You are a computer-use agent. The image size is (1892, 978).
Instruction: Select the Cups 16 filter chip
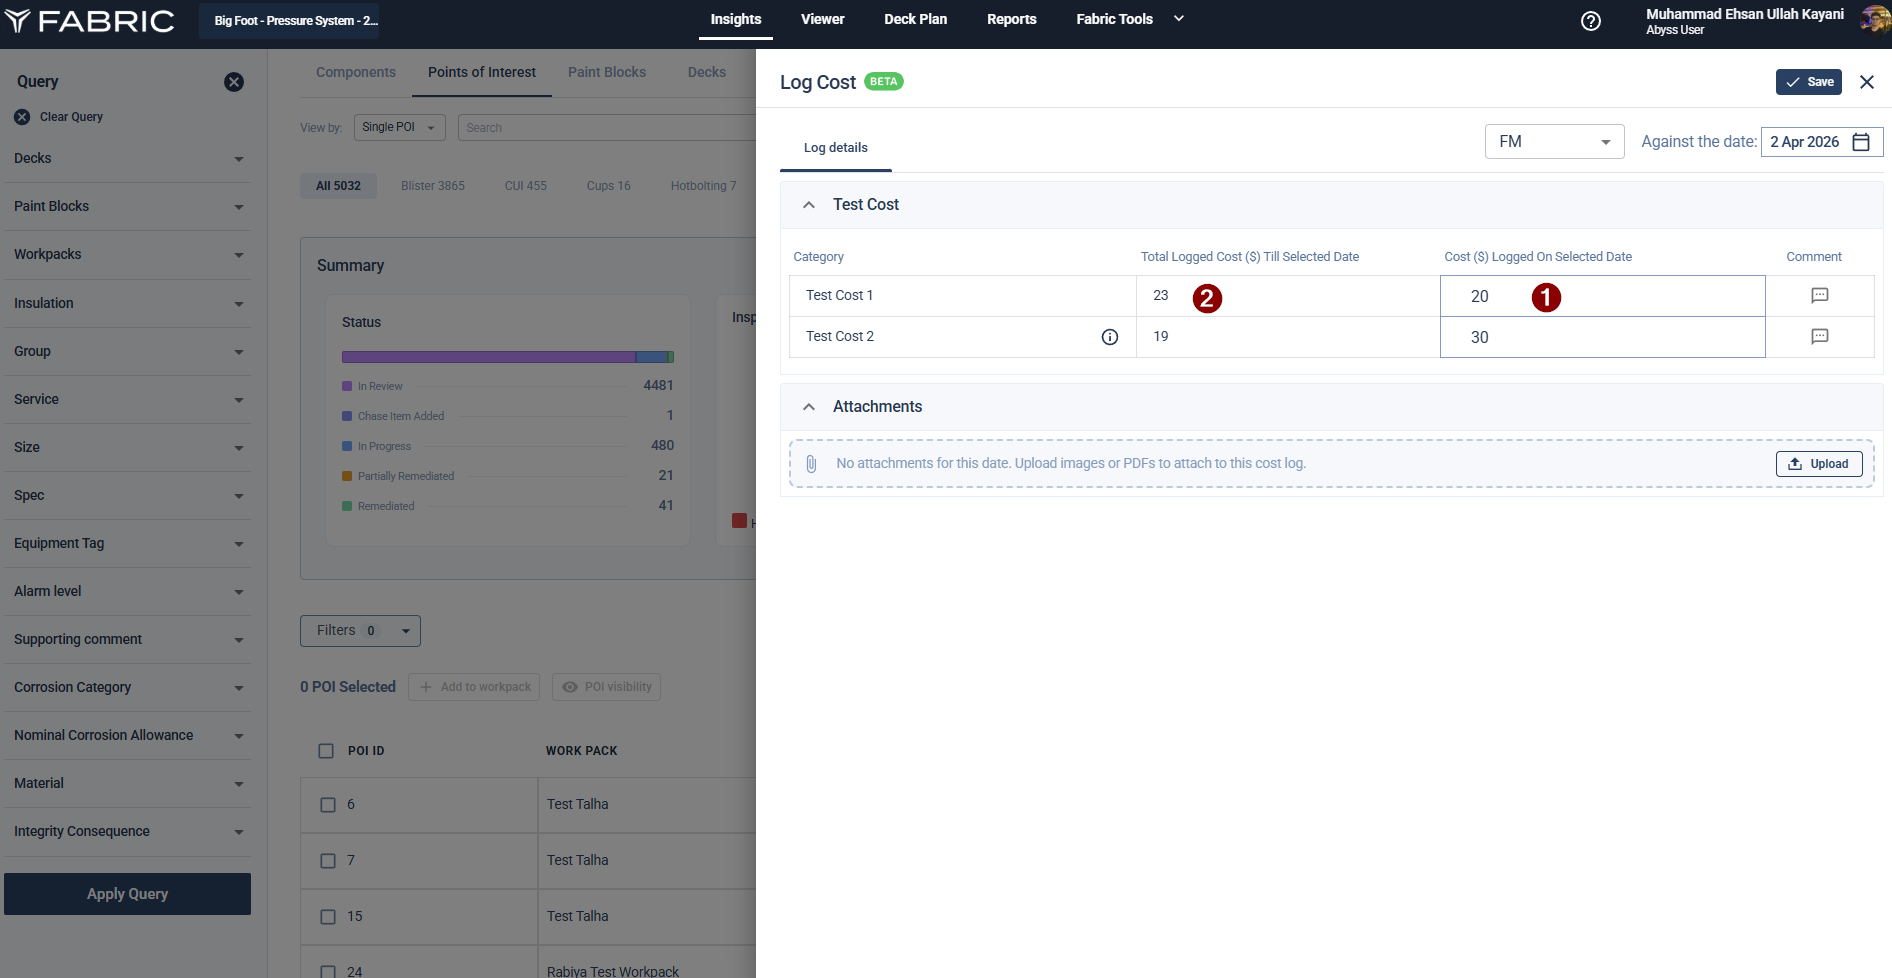click(608, 186)
